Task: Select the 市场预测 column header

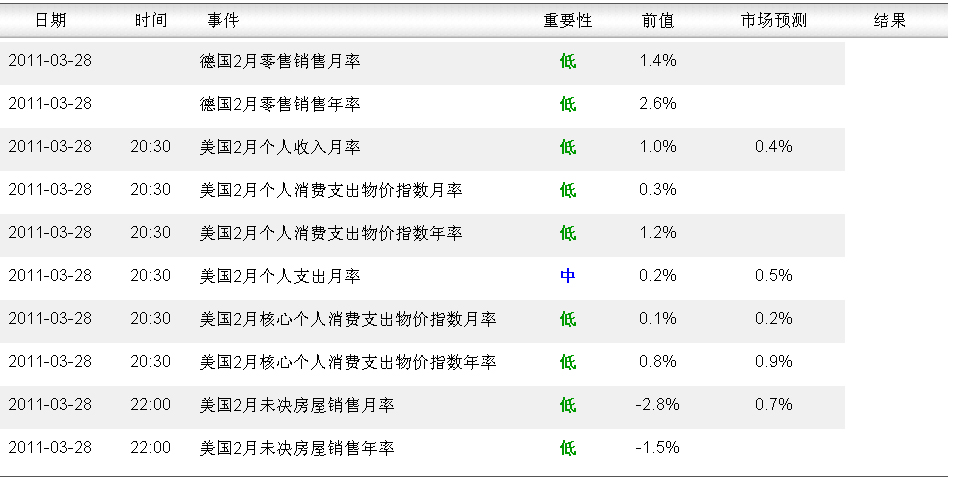Action: (774, 21)
